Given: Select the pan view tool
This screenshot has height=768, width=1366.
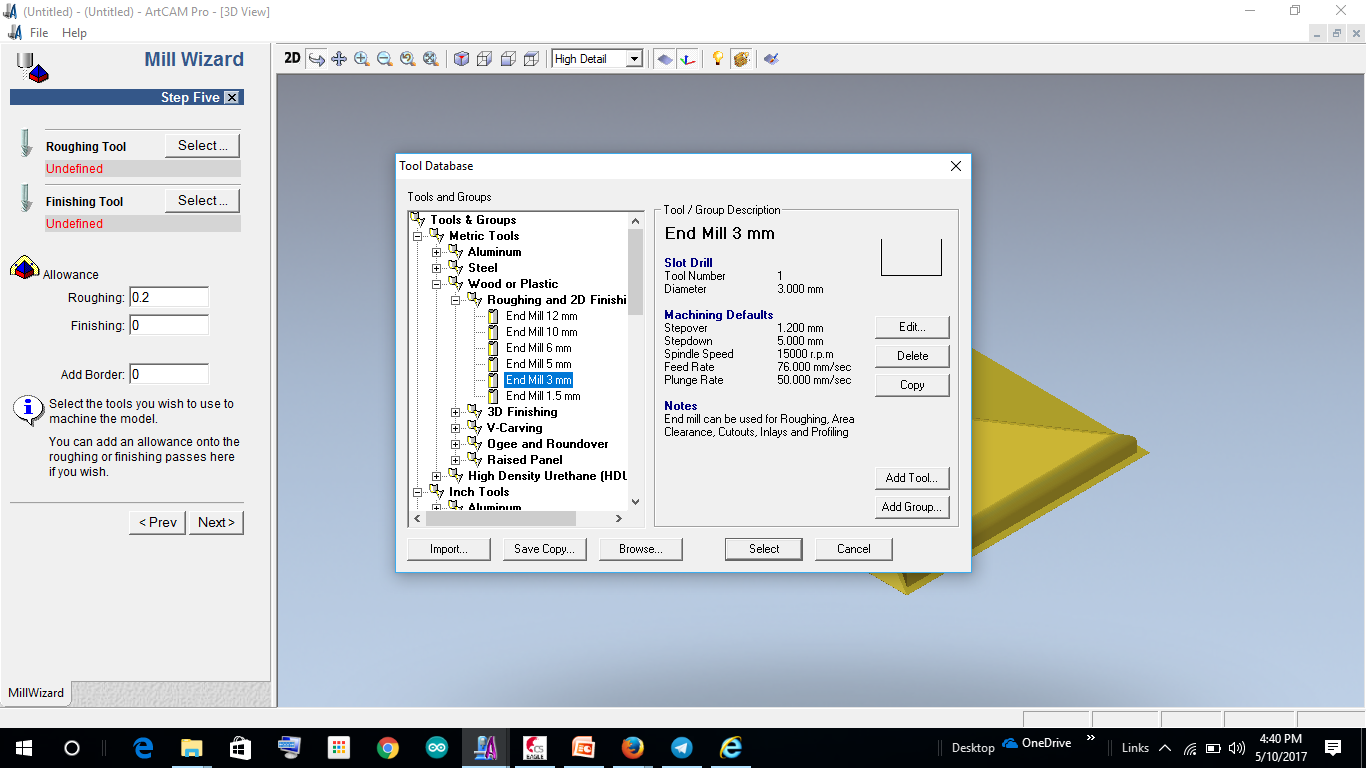Looking at the screenshot, I should pyautogui.click(x=339, y=59).
